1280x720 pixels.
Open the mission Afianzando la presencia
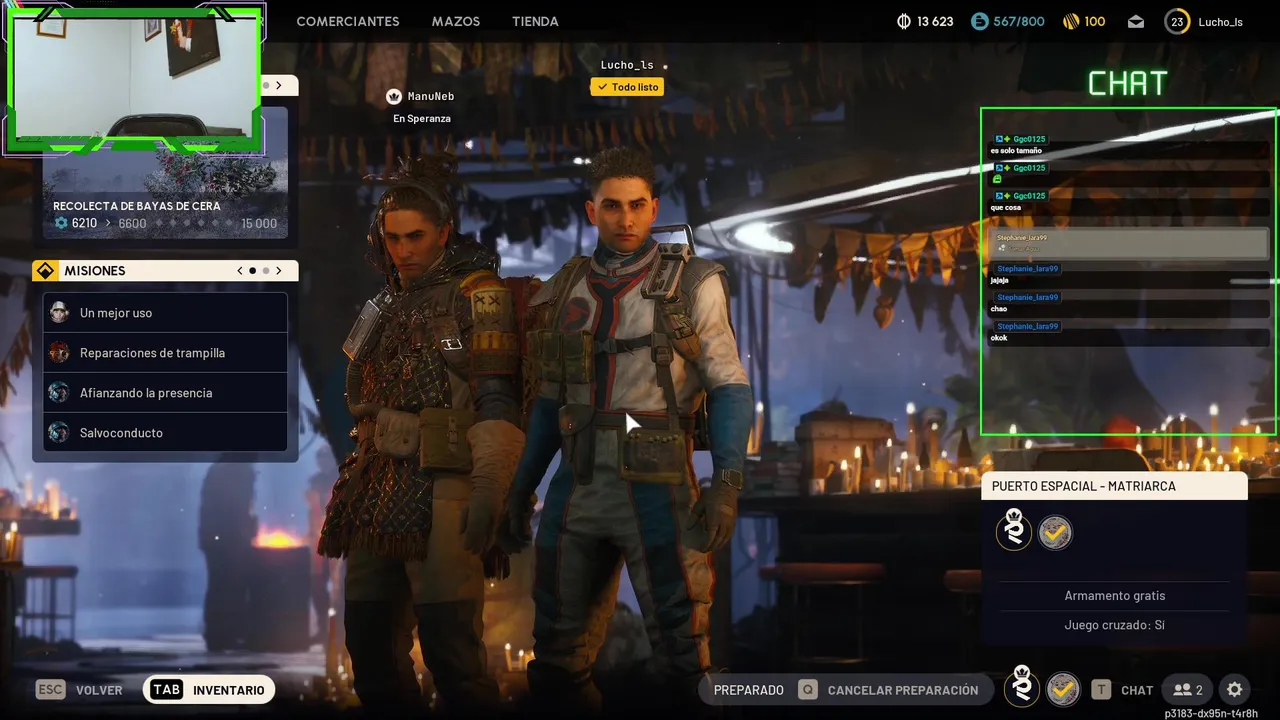click(x=165, y=393)
